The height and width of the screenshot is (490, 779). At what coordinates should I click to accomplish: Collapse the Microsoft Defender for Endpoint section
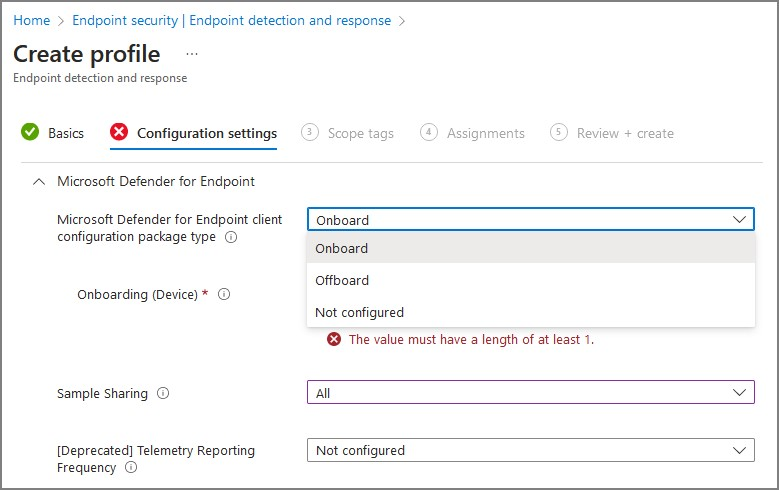(x=39, y=182)
